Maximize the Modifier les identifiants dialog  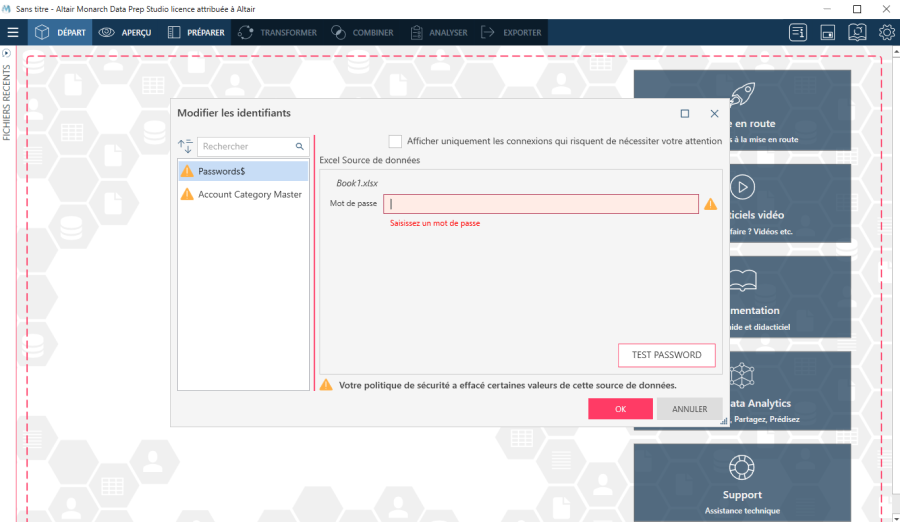[685, 113]
